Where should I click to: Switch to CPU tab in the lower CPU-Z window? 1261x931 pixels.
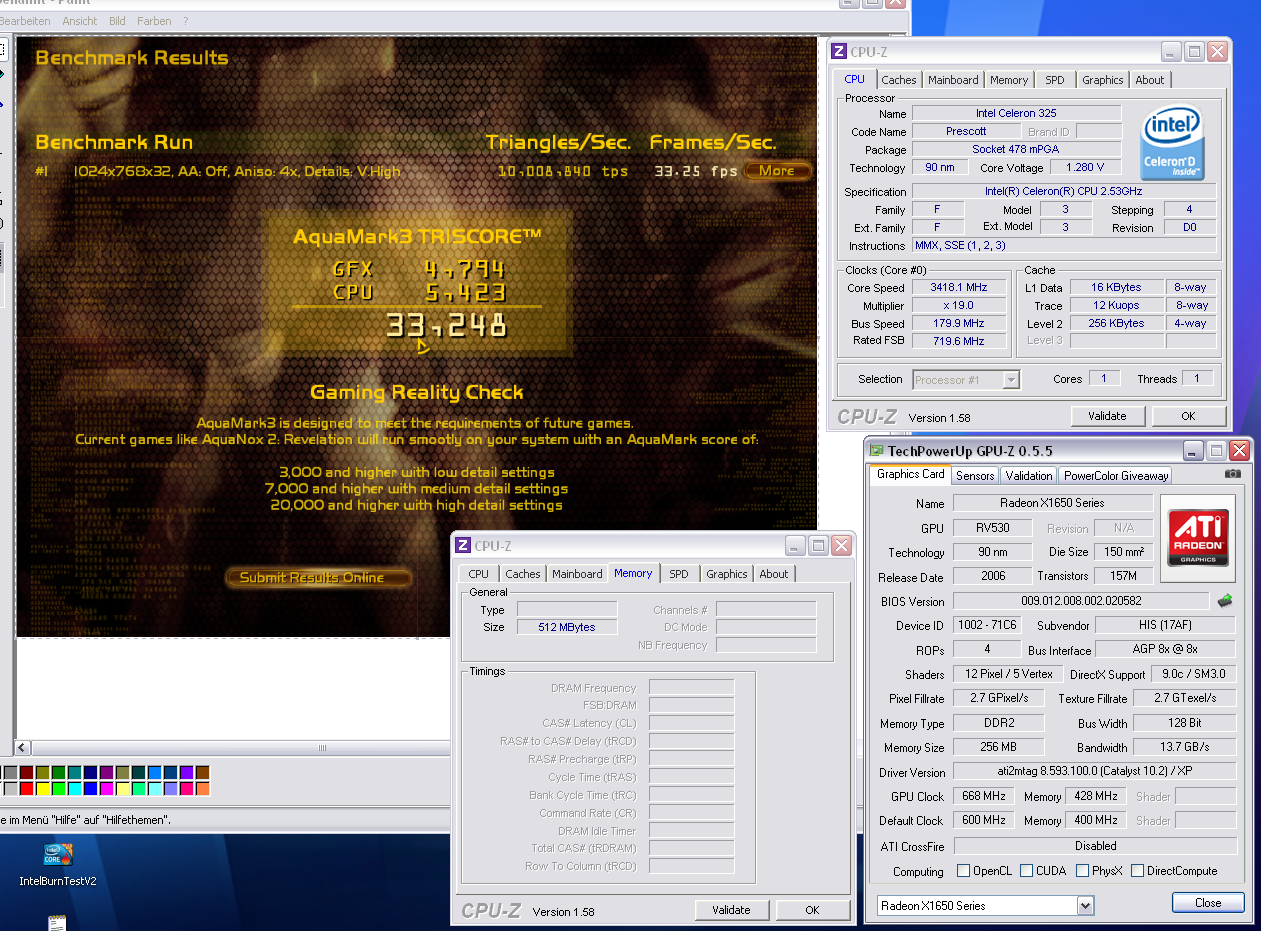tap(479, 574)
